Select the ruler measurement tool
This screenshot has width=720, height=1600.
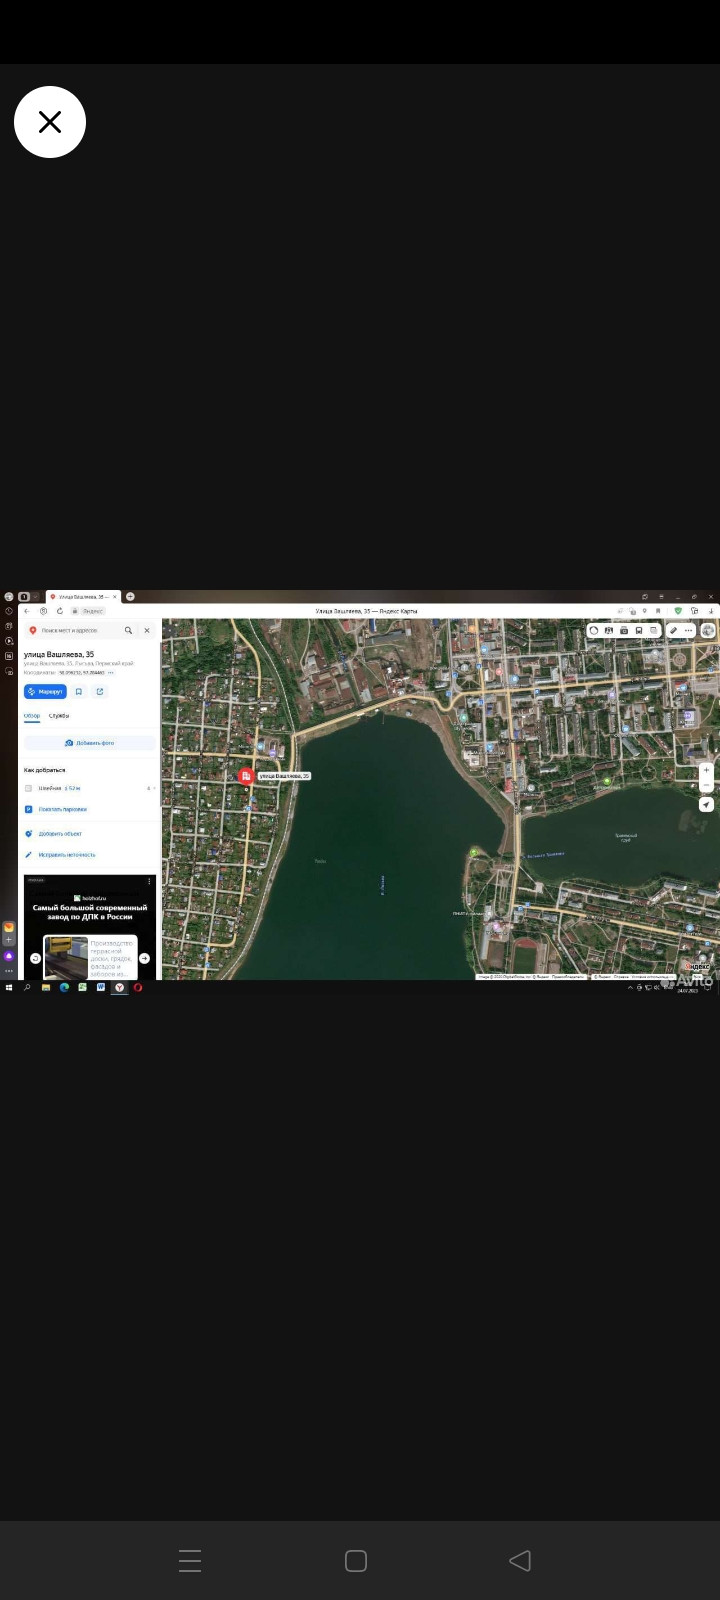pyautogui.click(x=674, y=631)
